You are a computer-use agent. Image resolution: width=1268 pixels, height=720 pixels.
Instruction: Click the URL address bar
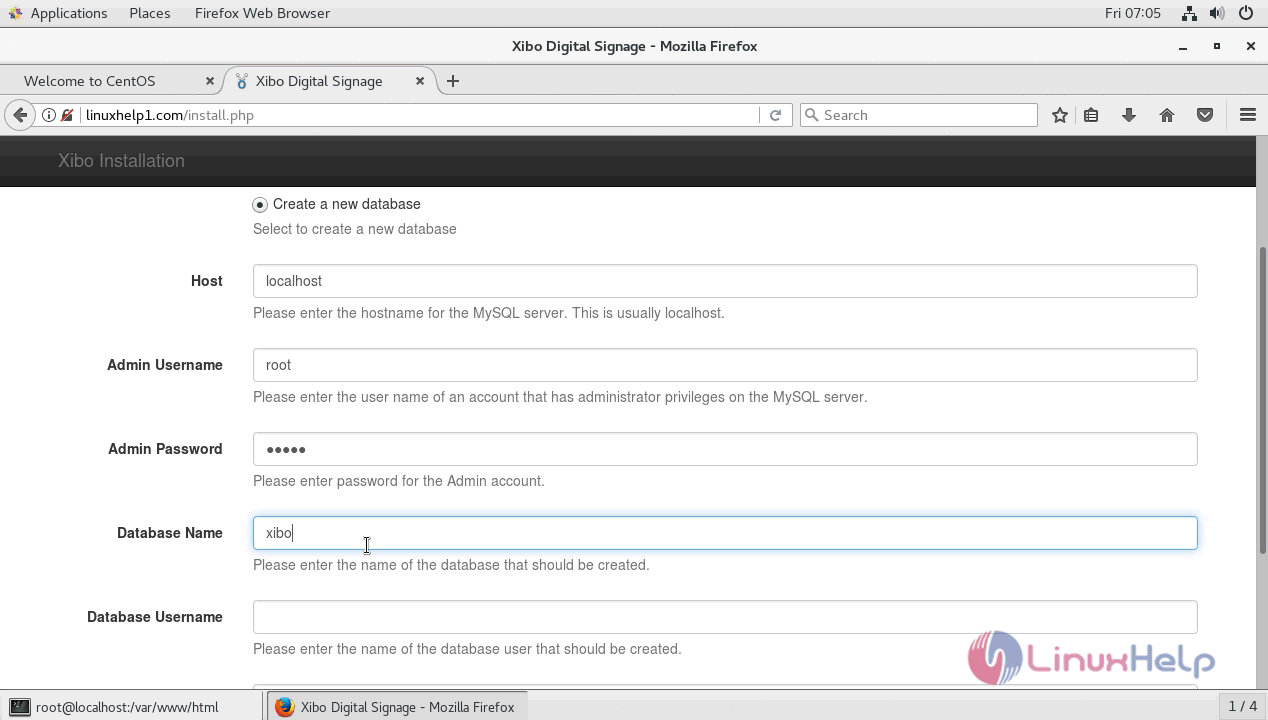(x=420, y=115)
